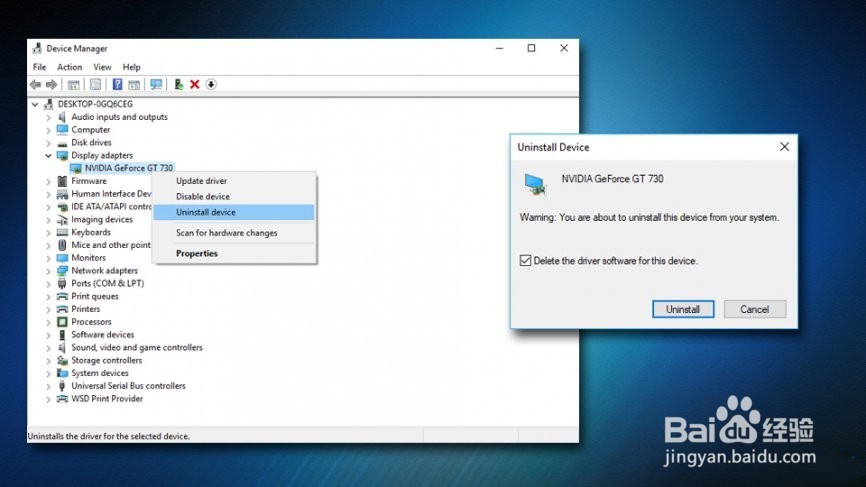This screenshot has width=866, height=487.
Task: Click the Firmware chip icon
Action: point(62,181)
